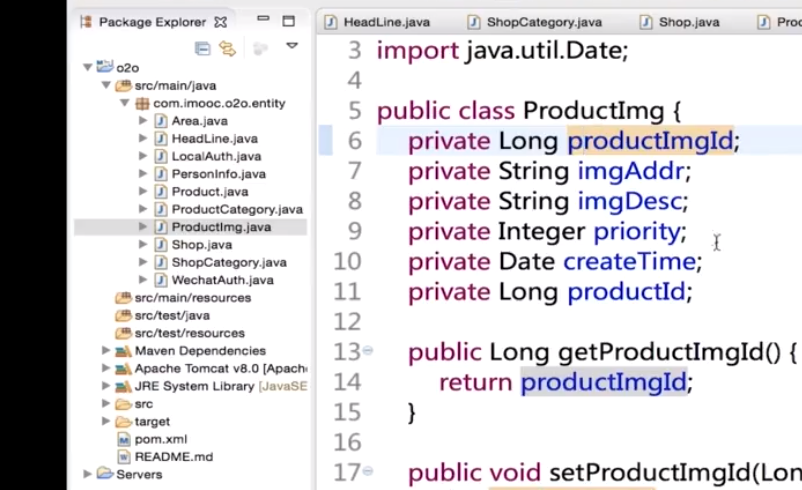Maximize the Package Explorer panel
The width and height of the screenshot is (802, 490).
click(x=288, y=21)
